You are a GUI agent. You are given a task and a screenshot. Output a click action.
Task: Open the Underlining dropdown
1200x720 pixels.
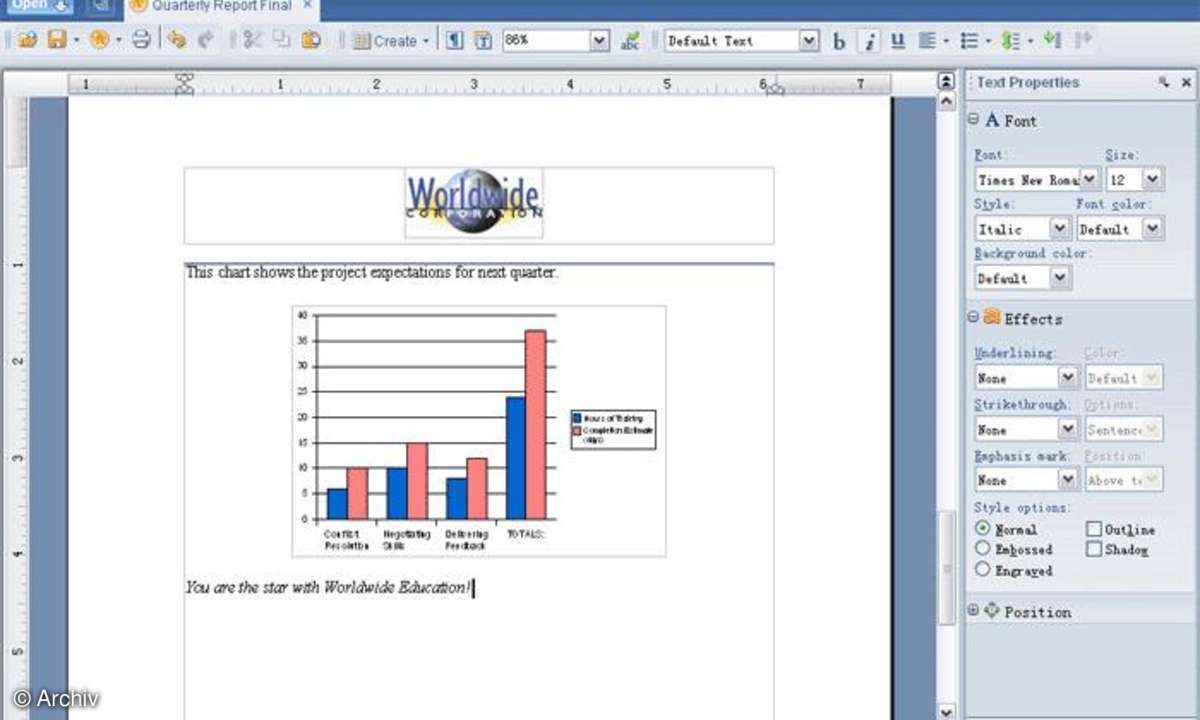[1067, 378]
